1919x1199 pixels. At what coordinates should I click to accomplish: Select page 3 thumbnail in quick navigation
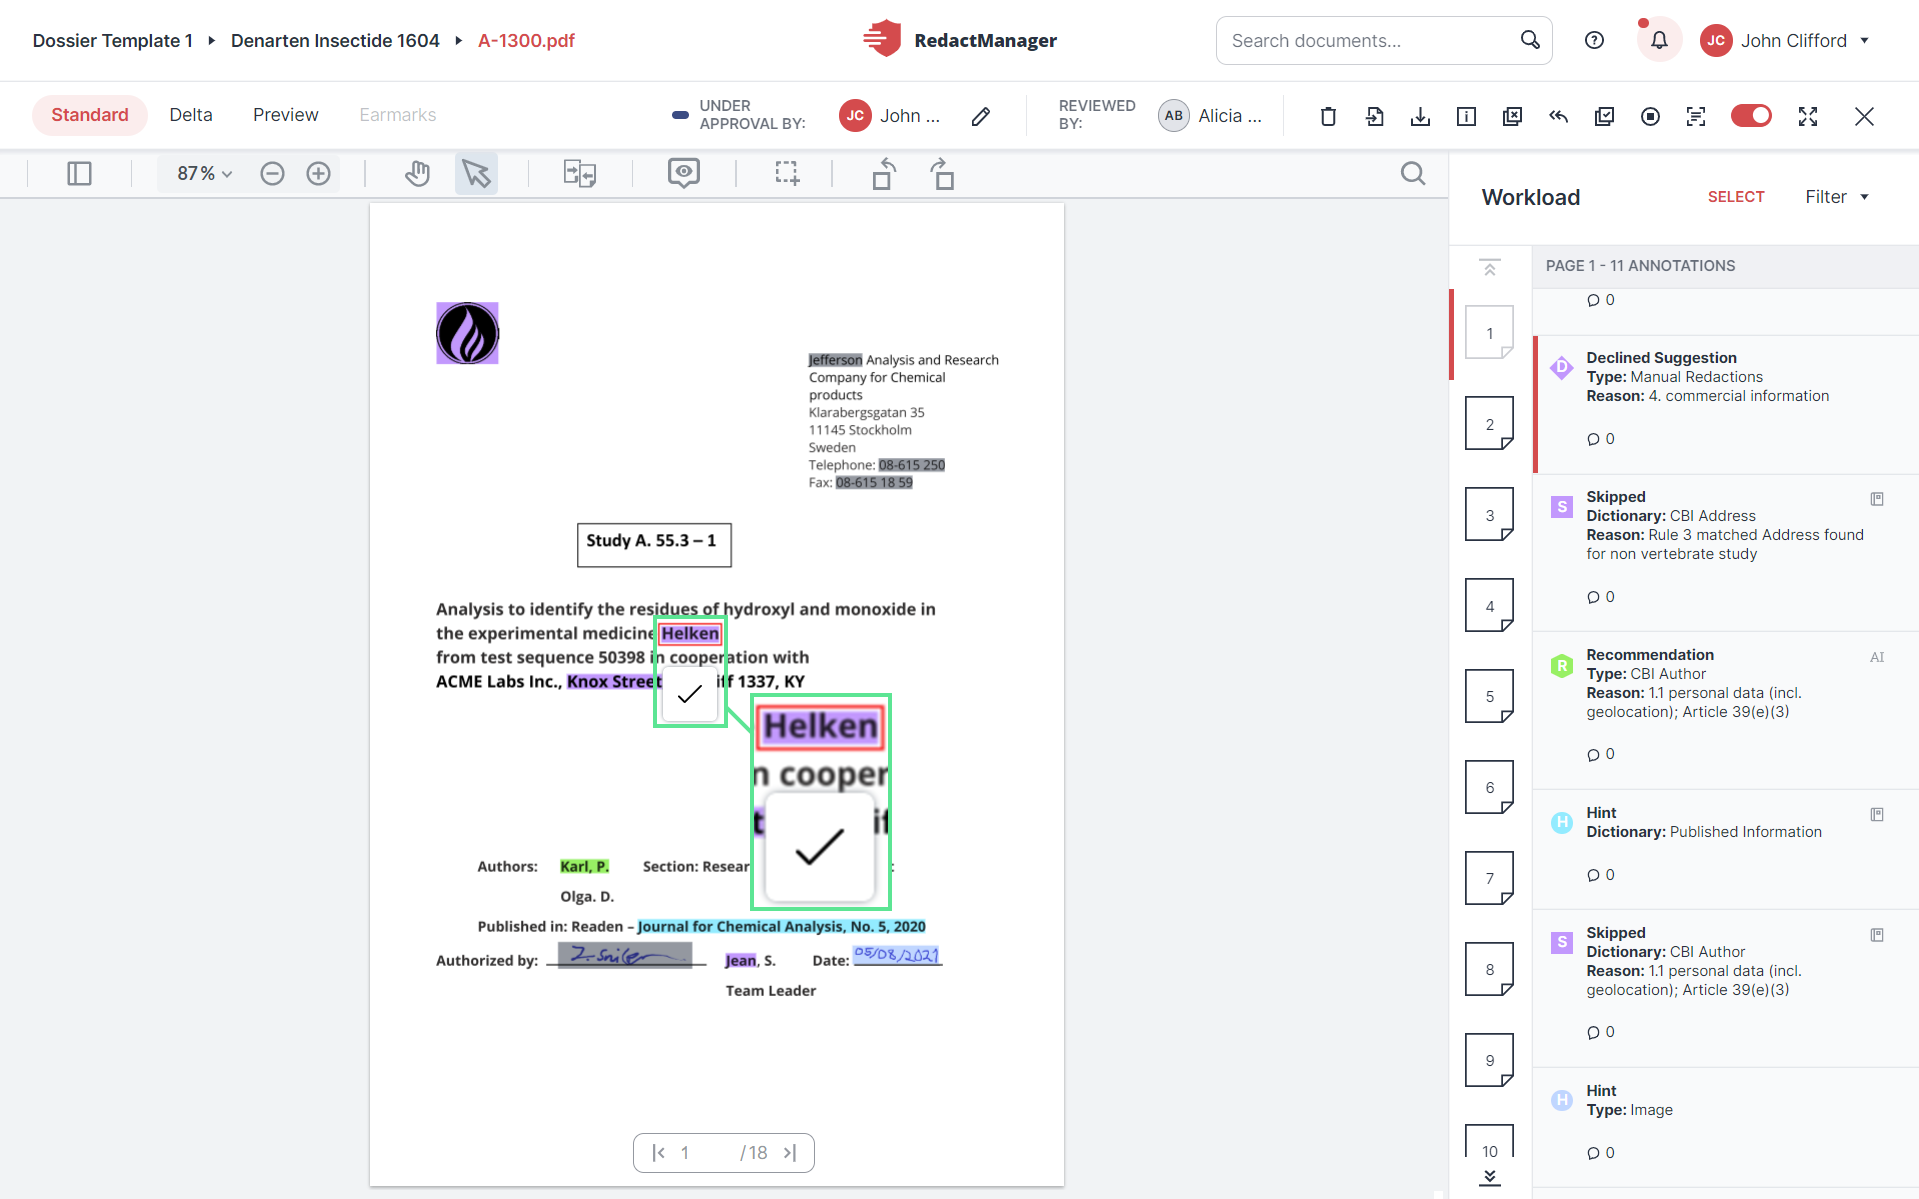[x=1489, y=515]
